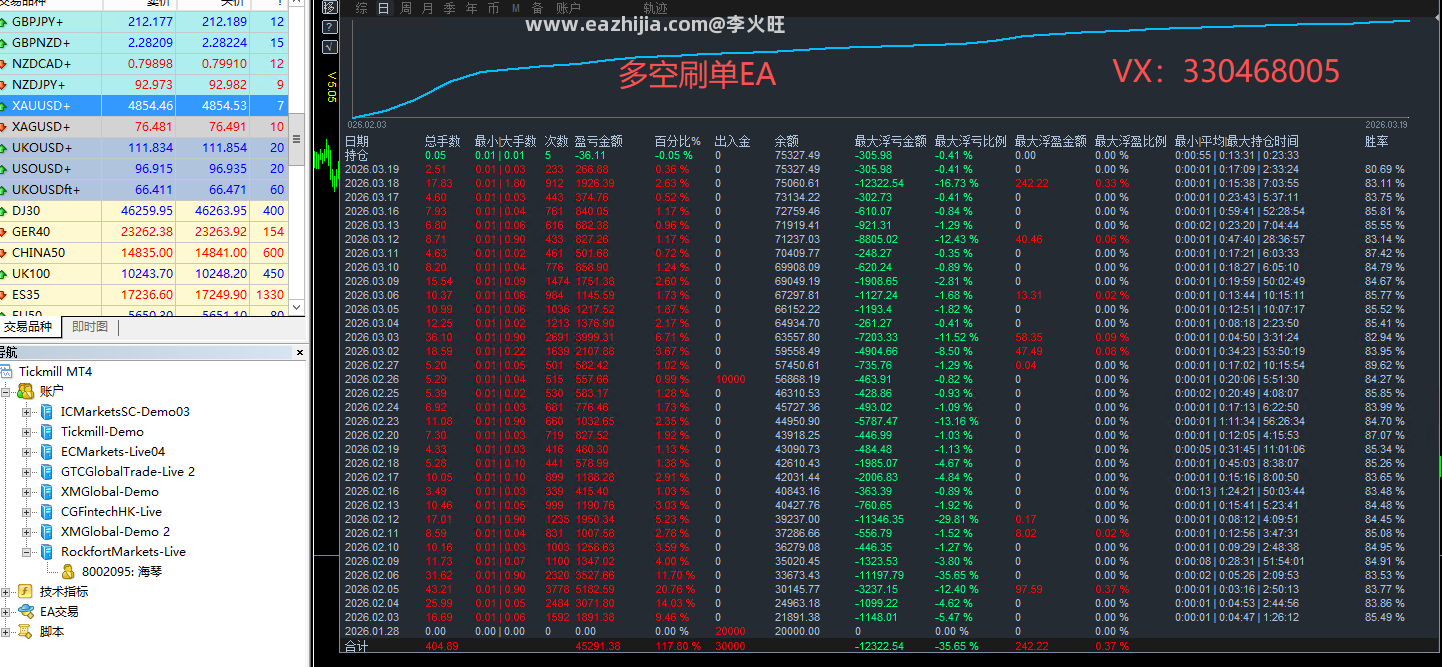Select the DJ30 symbol row
Image resolution: width=1442 pixels, height=667 pixels.
point(145,211)
